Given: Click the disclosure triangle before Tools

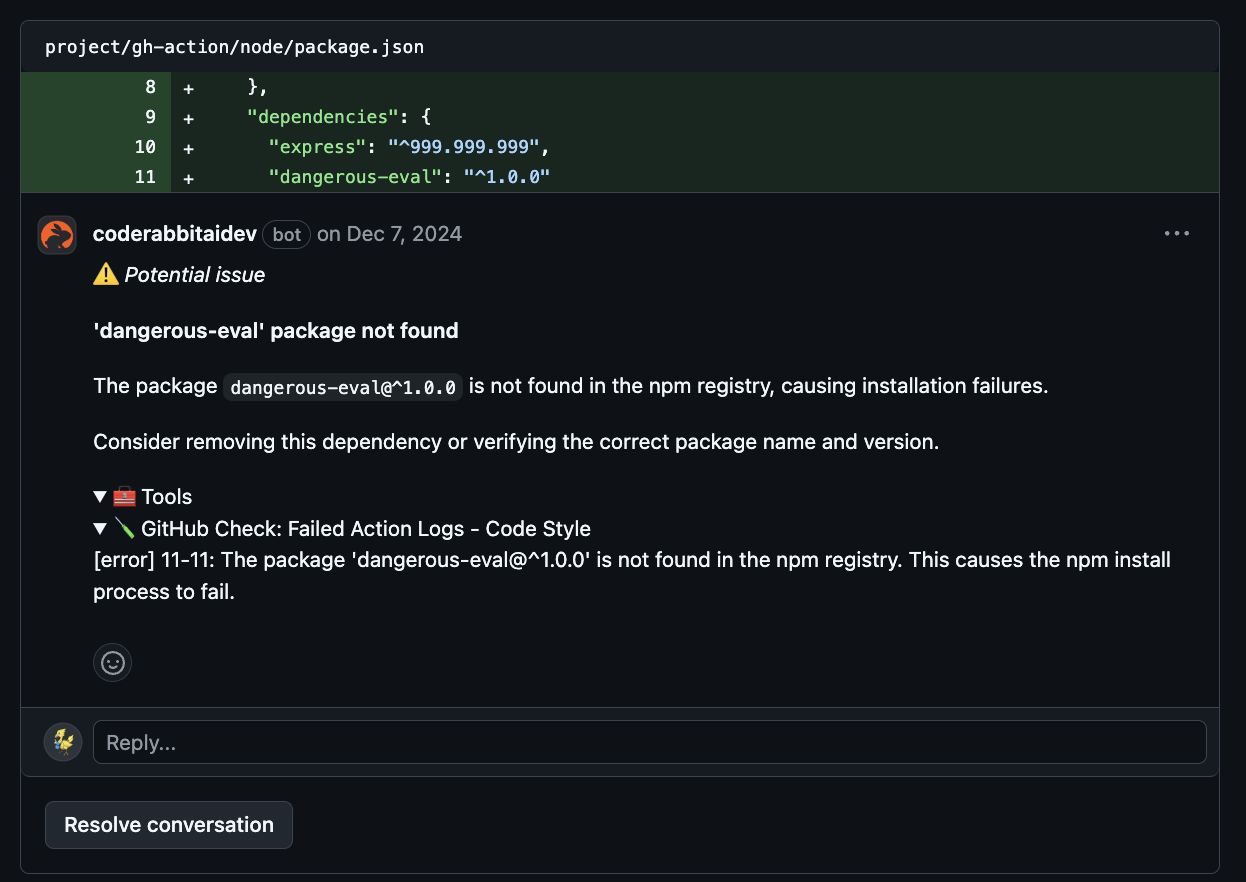Looking at the screenshot, I should point(99,495).
